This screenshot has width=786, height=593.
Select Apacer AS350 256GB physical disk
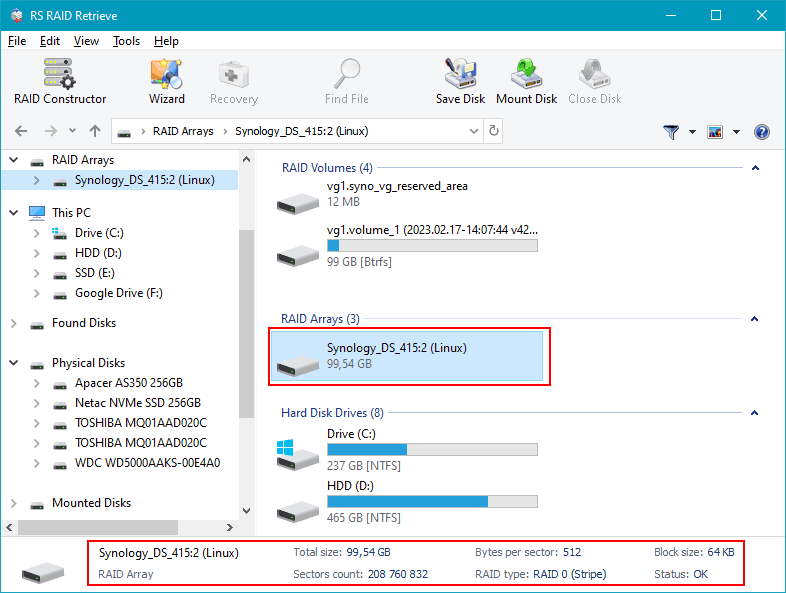(129, 383)
